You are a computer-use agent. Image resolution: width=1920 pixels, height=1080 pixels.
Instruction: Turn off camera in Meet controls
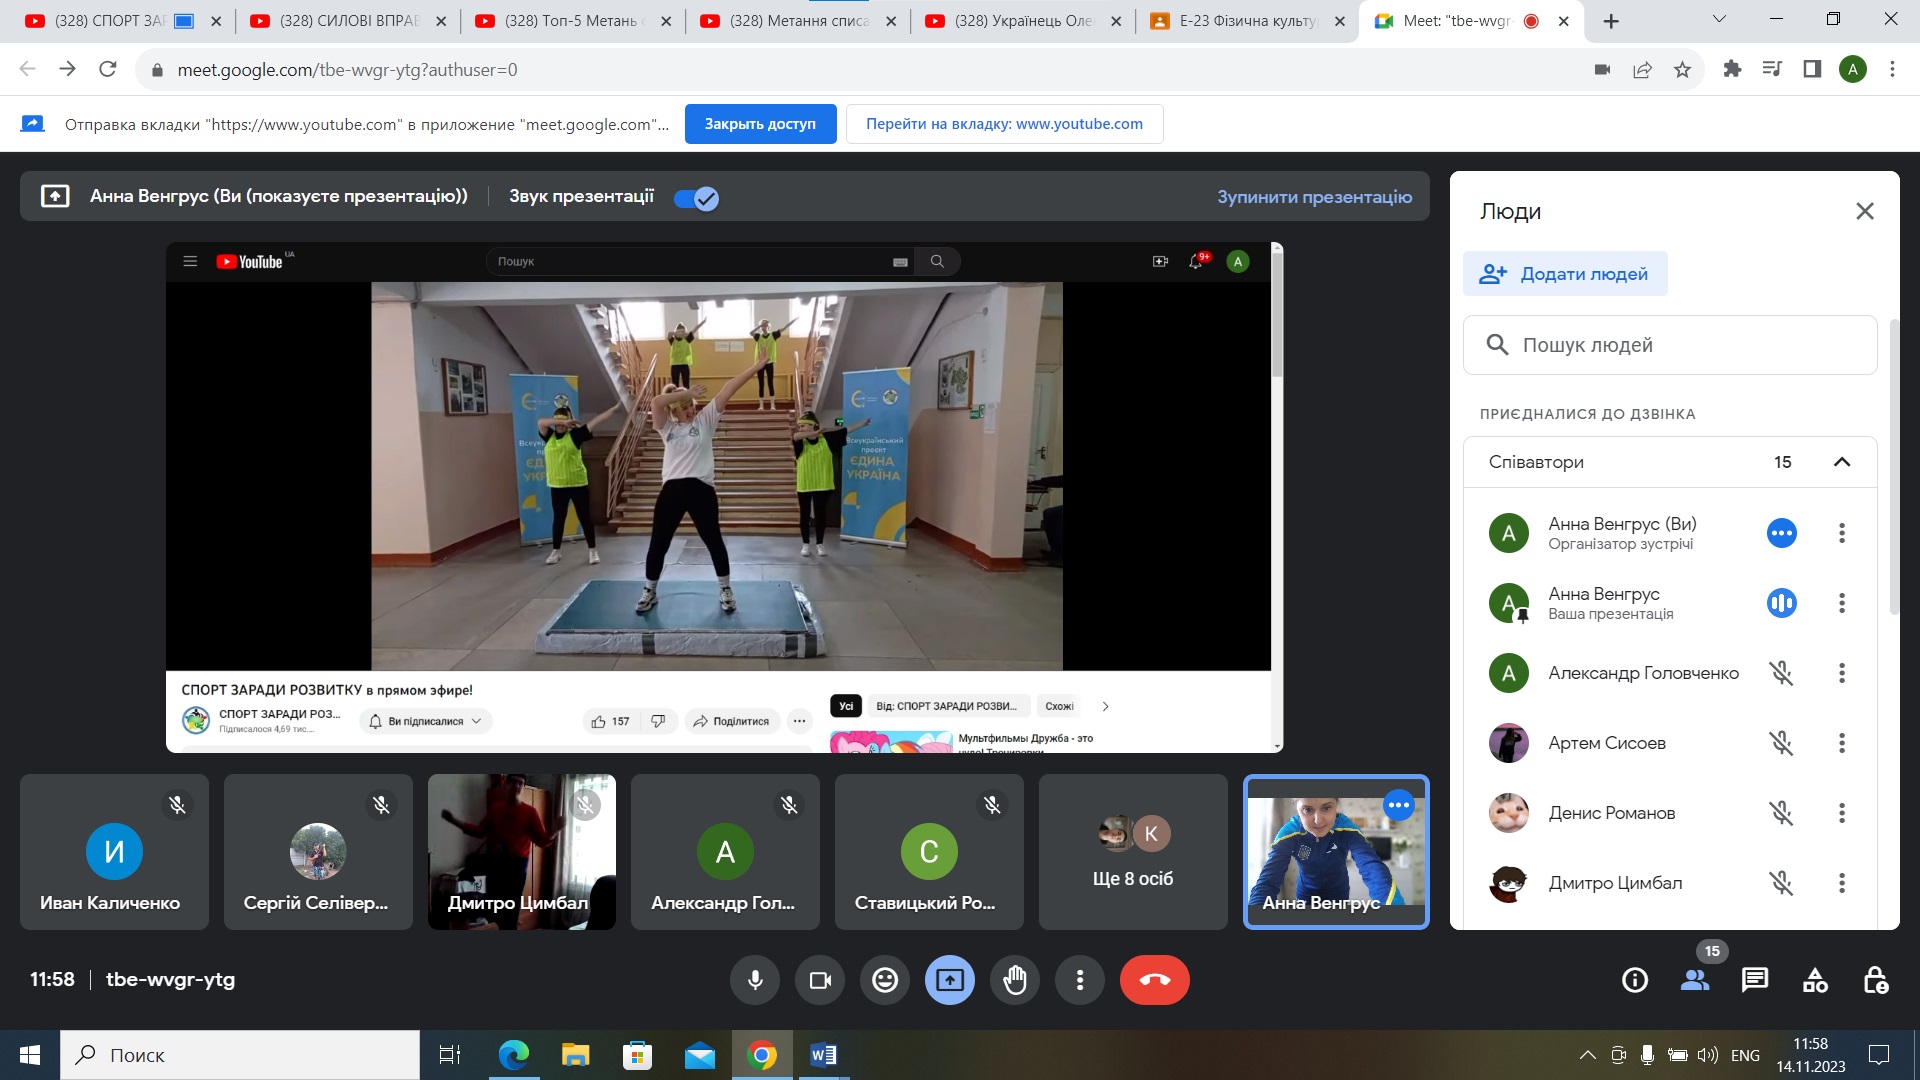point(820,980)
